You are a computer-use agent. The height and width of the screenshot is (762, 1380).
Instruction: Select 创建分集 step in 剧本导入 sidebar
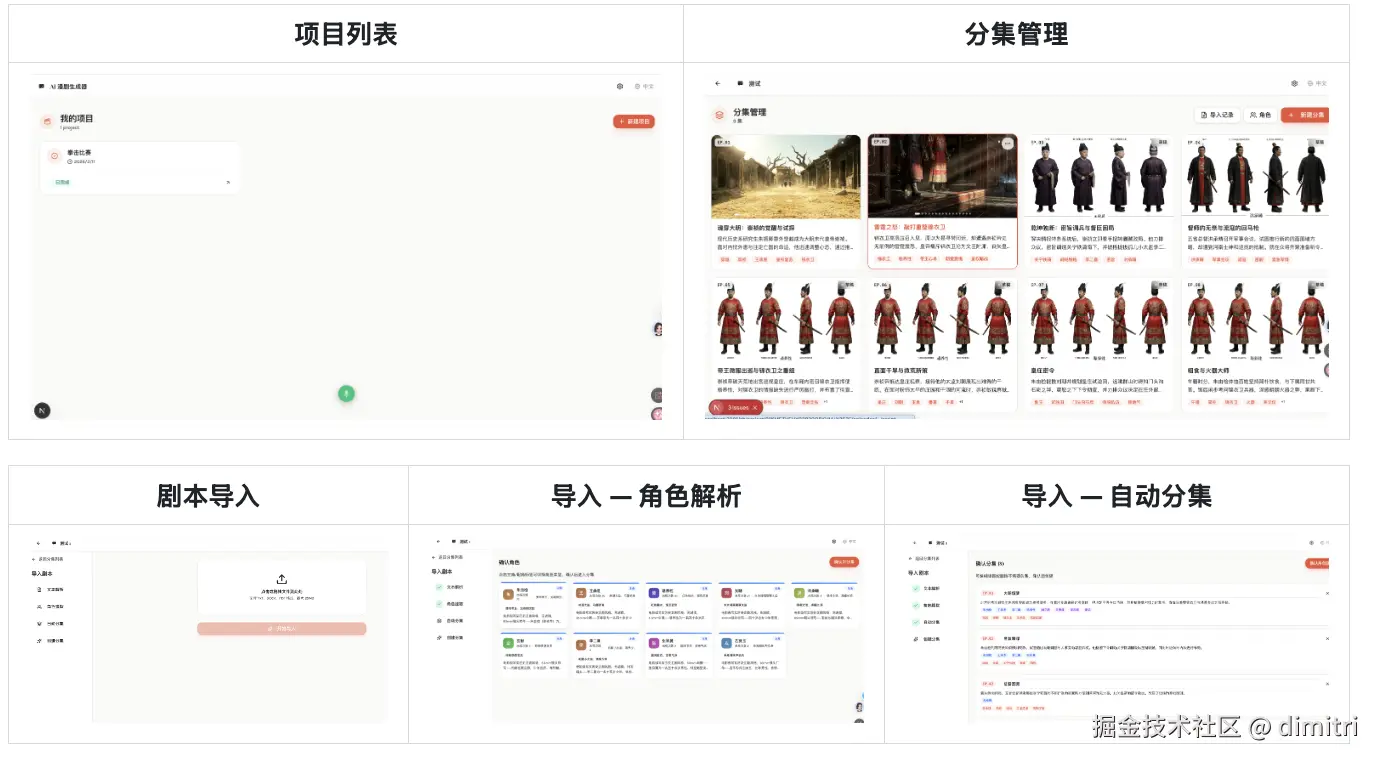tap(50, 641)
